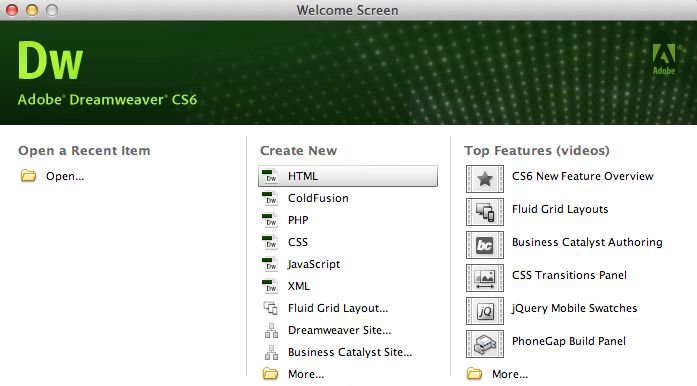
Task: Click the jQ jQuery Mobile Swatches icon
Action: (x=485, y=311)
